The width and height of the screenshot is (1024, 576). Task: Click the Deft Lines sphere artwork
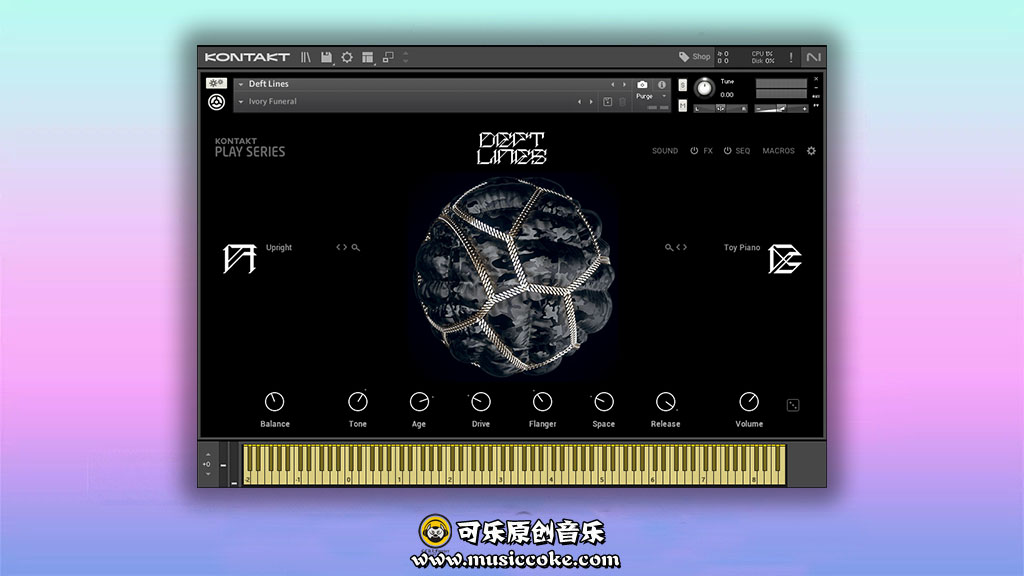(514, 276)
